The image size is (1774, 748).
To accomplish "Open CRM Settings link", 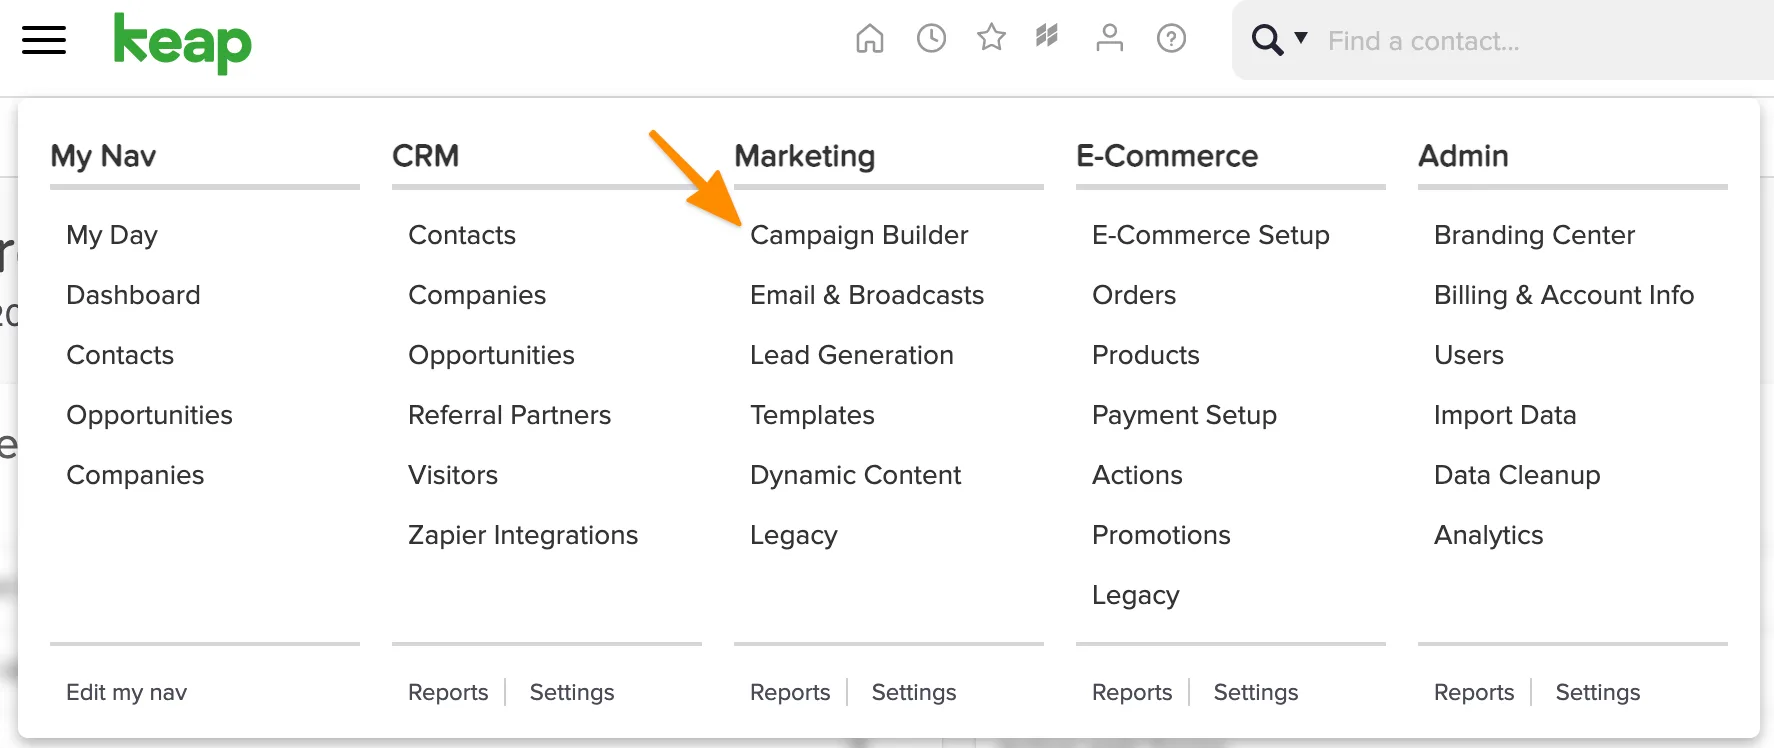I will 572,693.
